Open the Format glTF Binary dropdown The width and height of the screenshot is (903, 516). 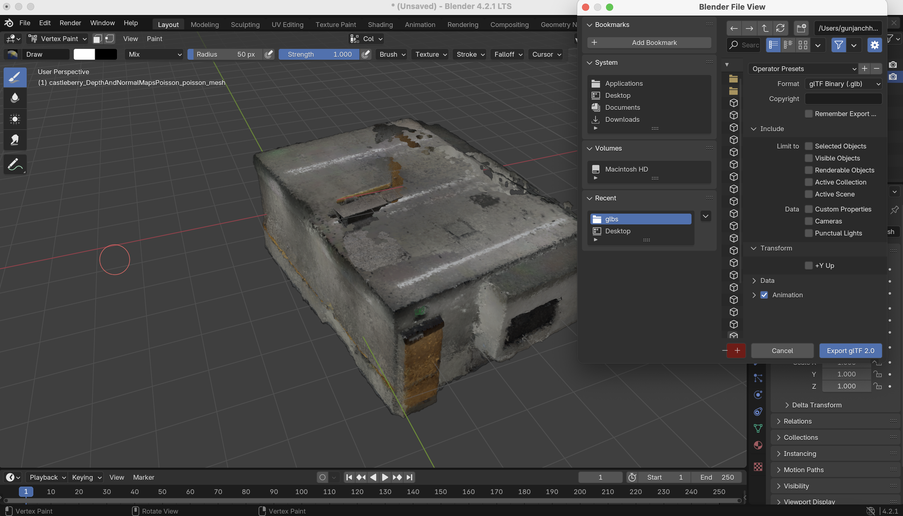click(844, 84)
